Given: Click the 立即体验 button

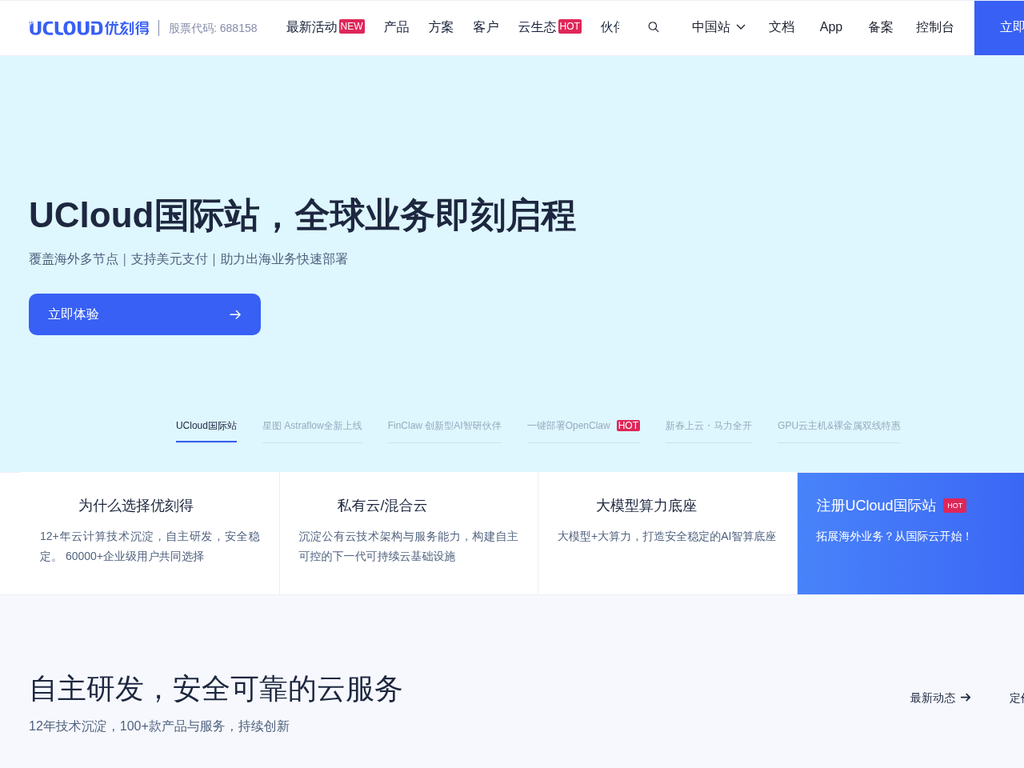Looking at the screenshot, I should click(144, 314).
